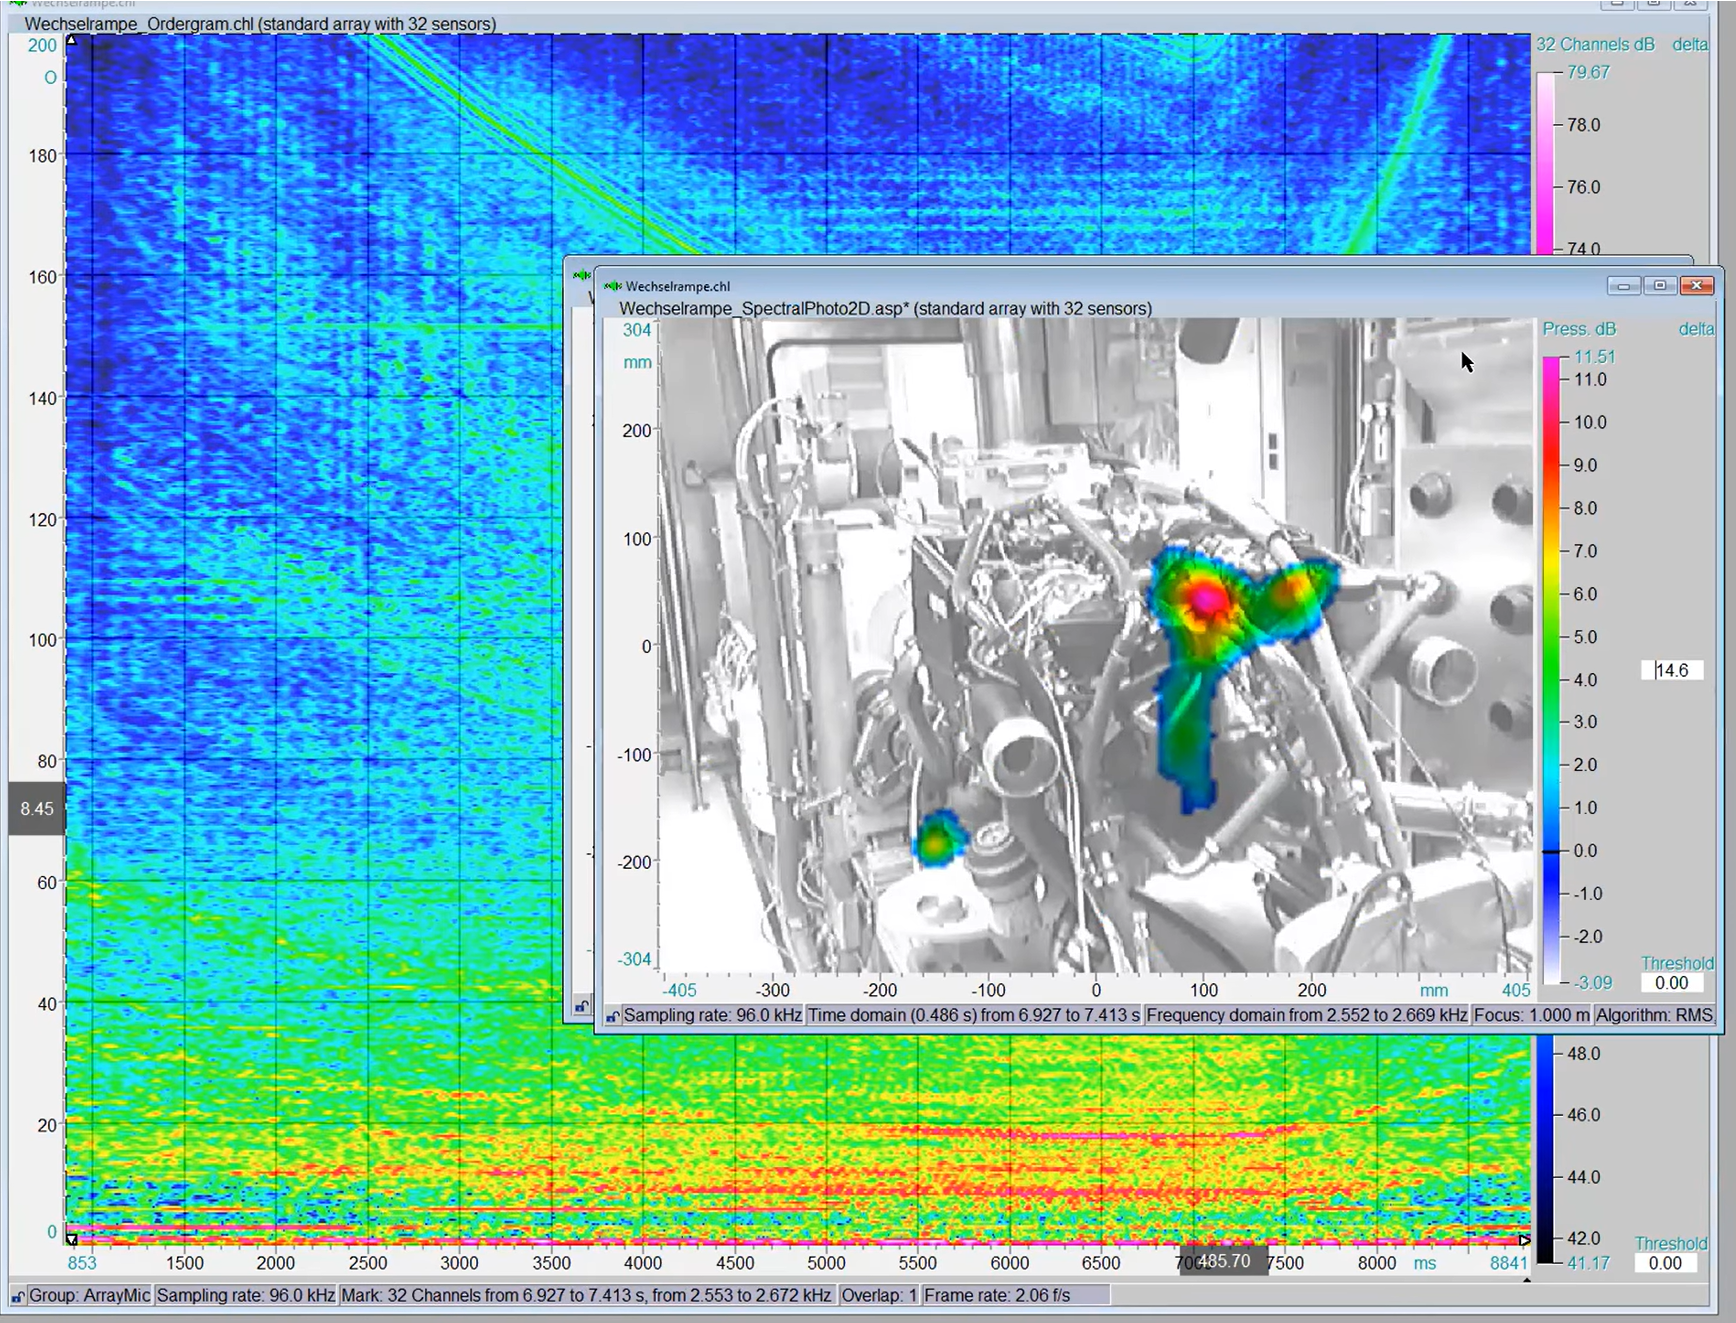Image resolution: width=1736 pixels, height=1323 pixels.
Task: Click the lock icon in the SpectralPhoto2D status bar
Action: coord(613,1016)
